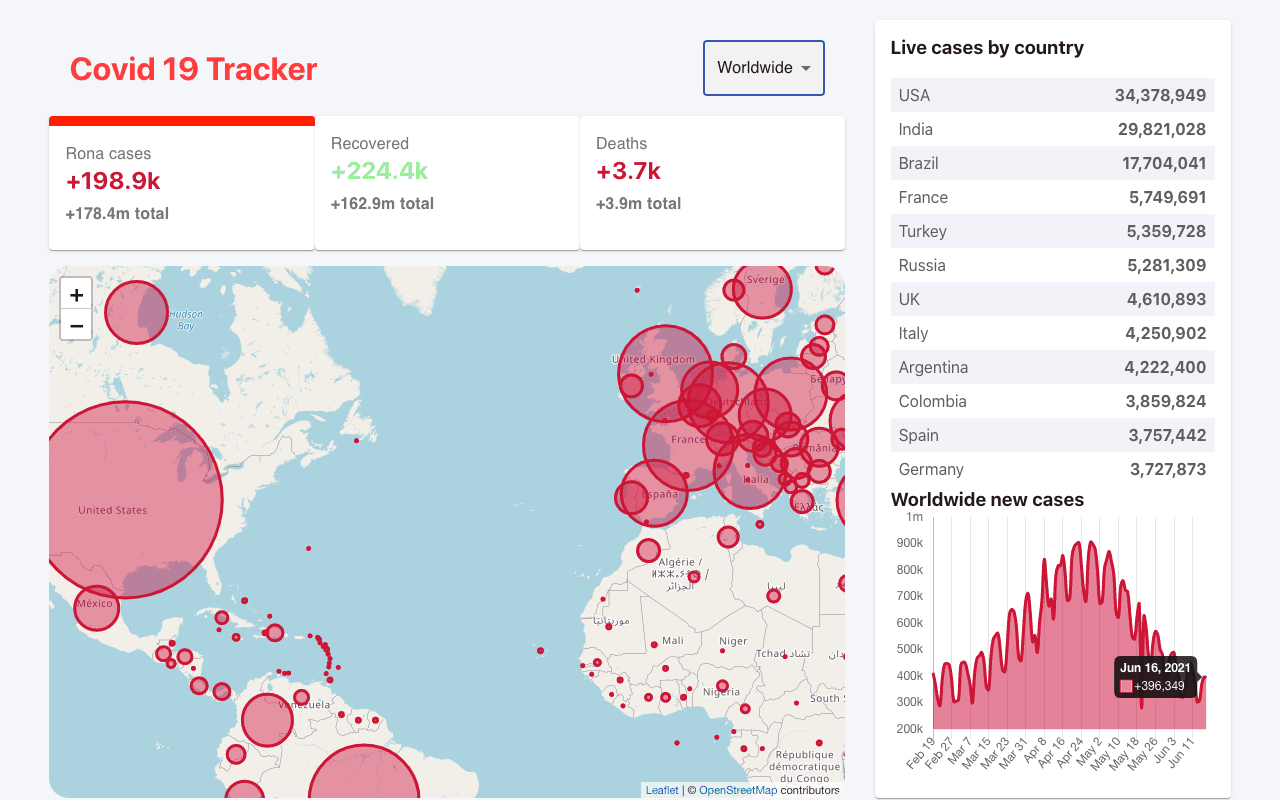Click the Spain row in live cases
The width and height of the screenshot is (1280, 800).
(1053, 435)
